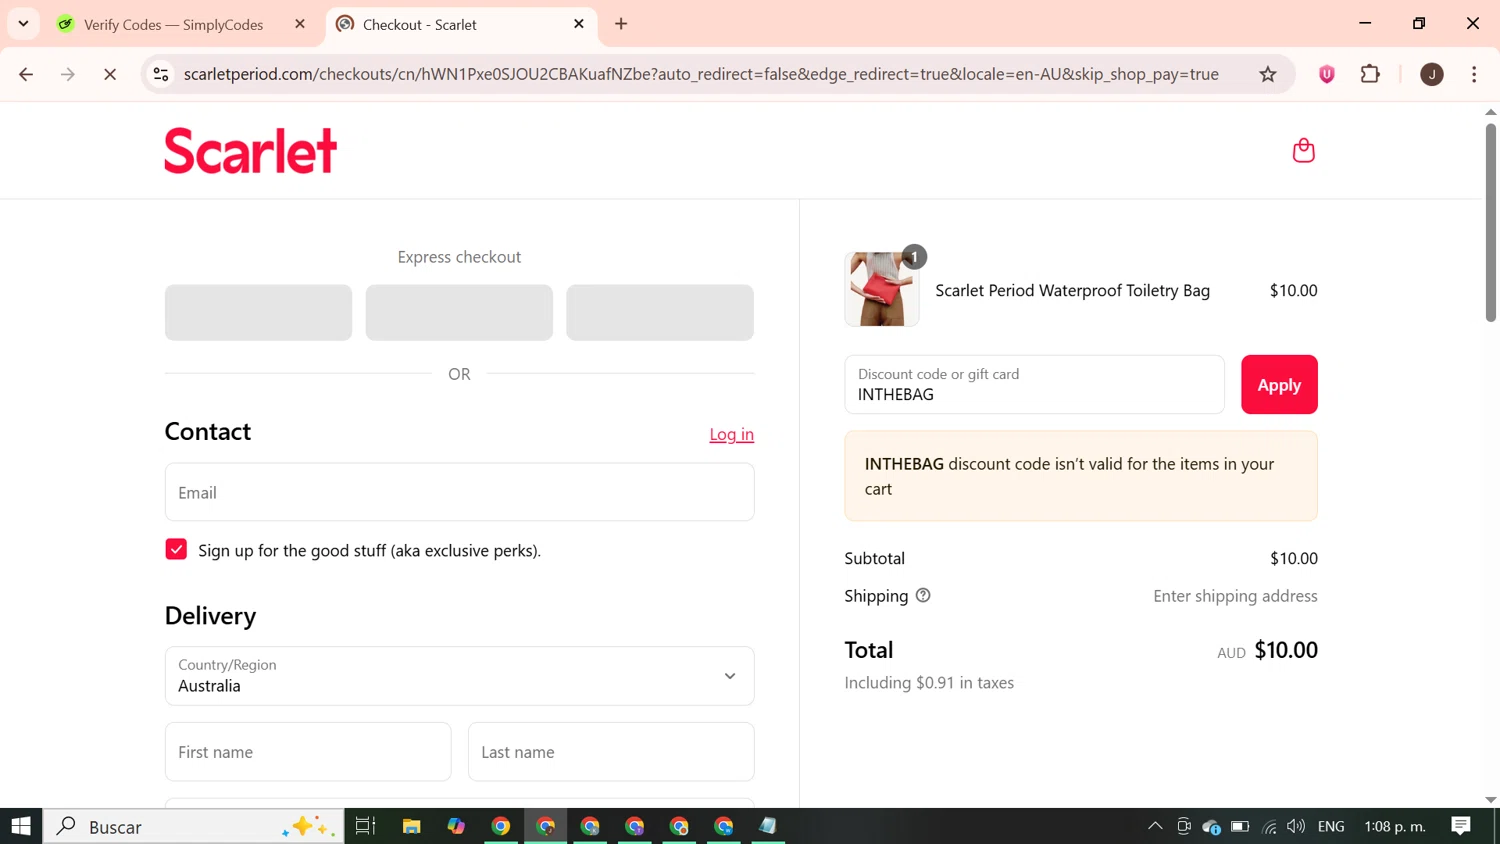This screenshot has height=844, width=1500.
Task: Show hidden system tray icons
Action: tap(1155, 826)
